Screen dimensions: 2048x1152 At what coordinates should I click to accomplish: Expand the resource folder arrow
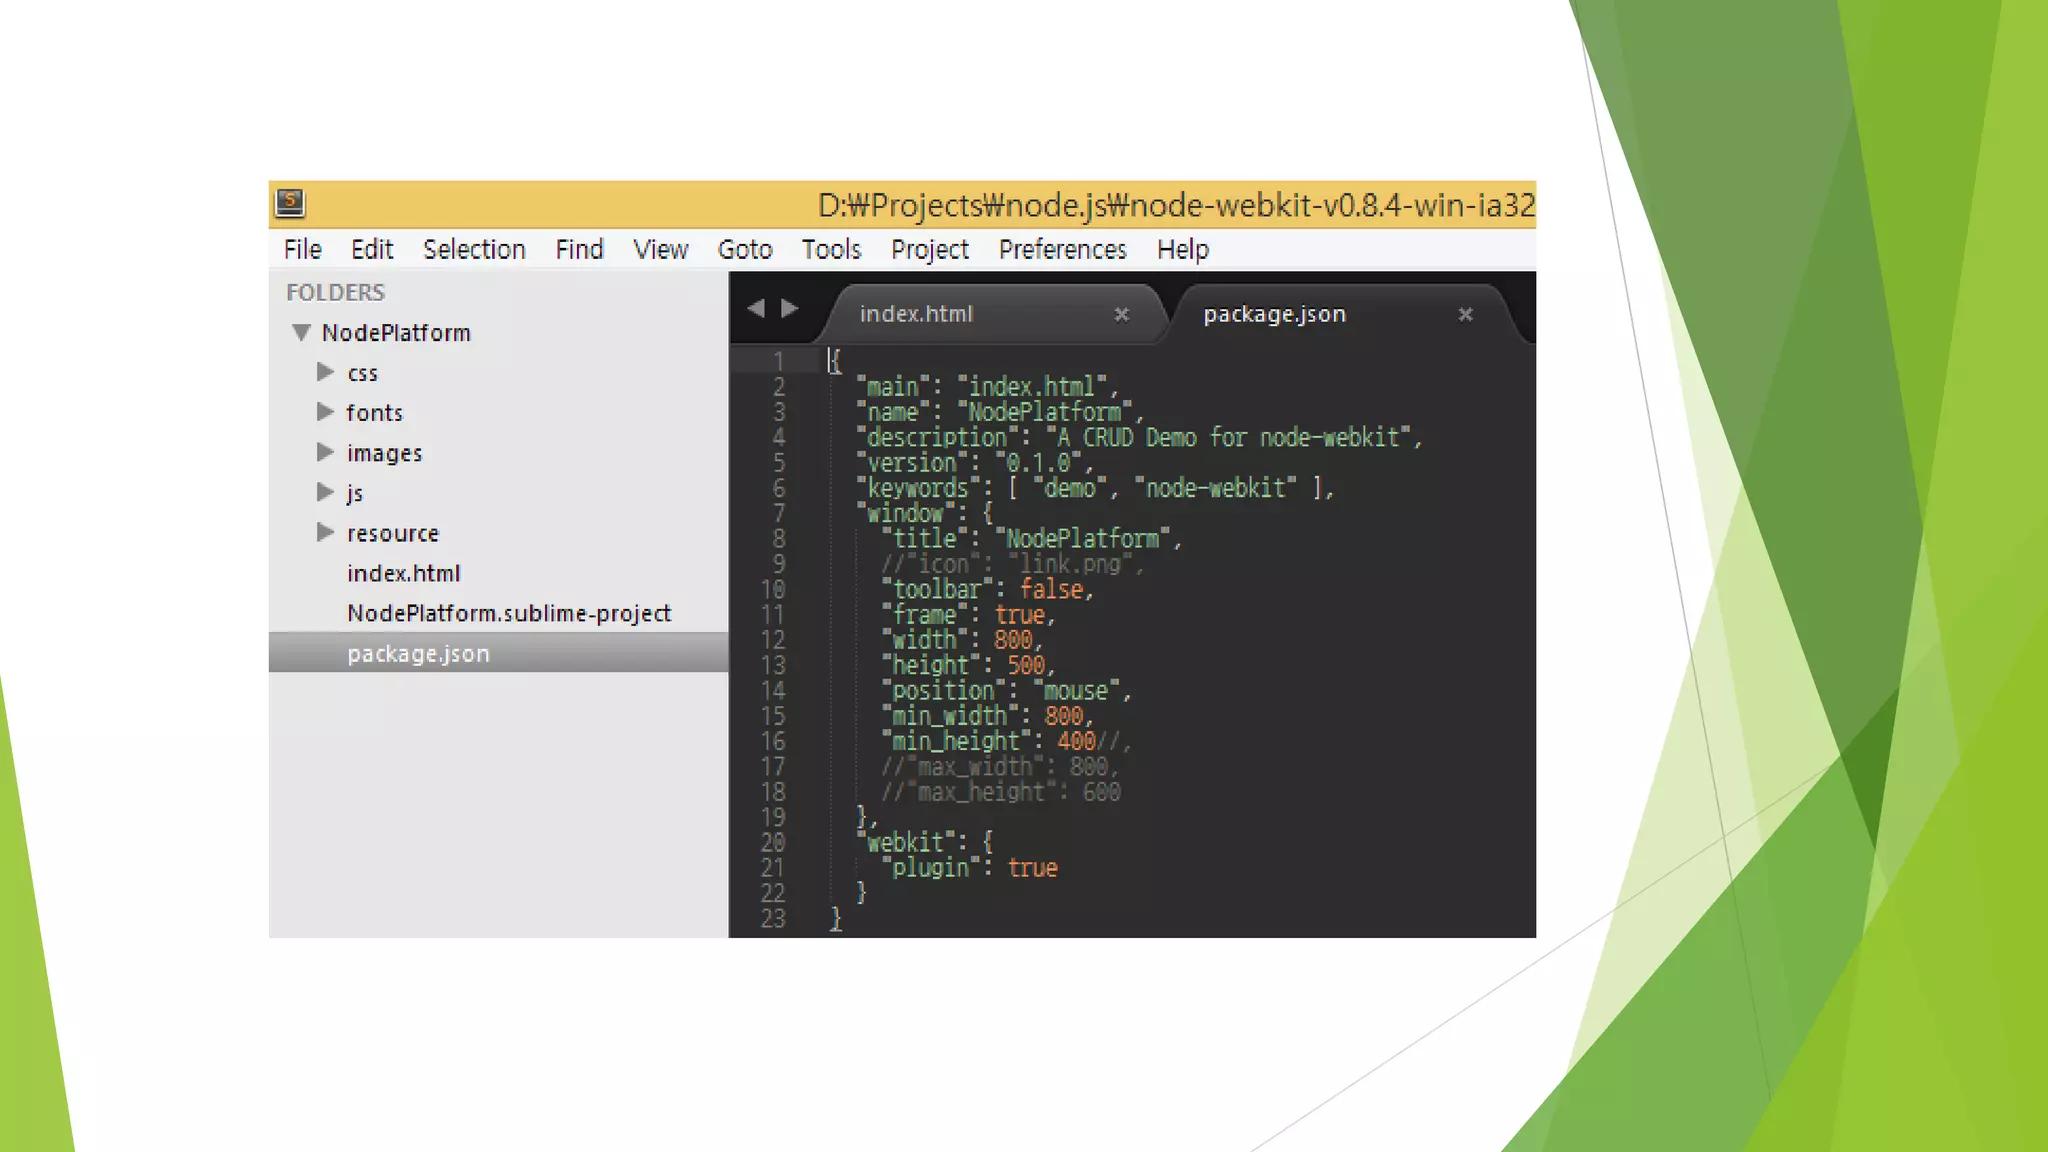325,532
